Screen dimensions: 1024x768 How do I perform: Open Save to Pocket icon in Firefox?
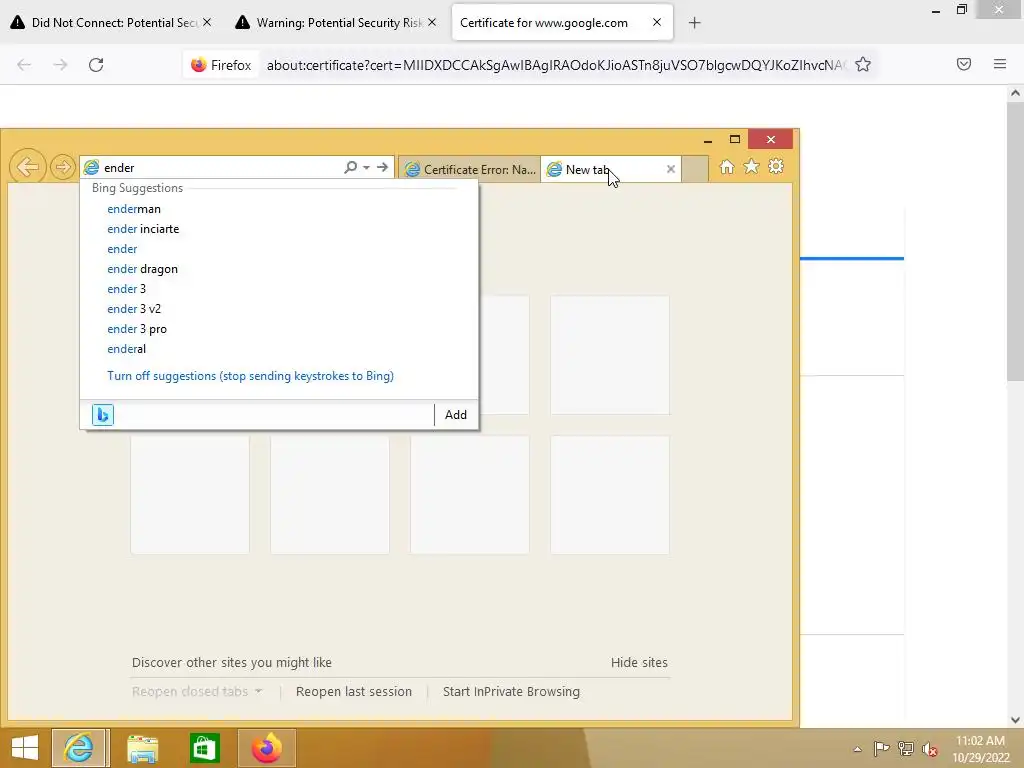(964, 64)
